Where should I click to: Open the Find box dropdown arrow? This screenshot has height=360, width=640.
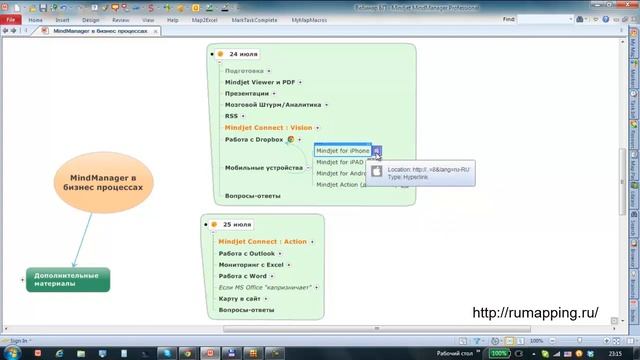coord(571,19)
